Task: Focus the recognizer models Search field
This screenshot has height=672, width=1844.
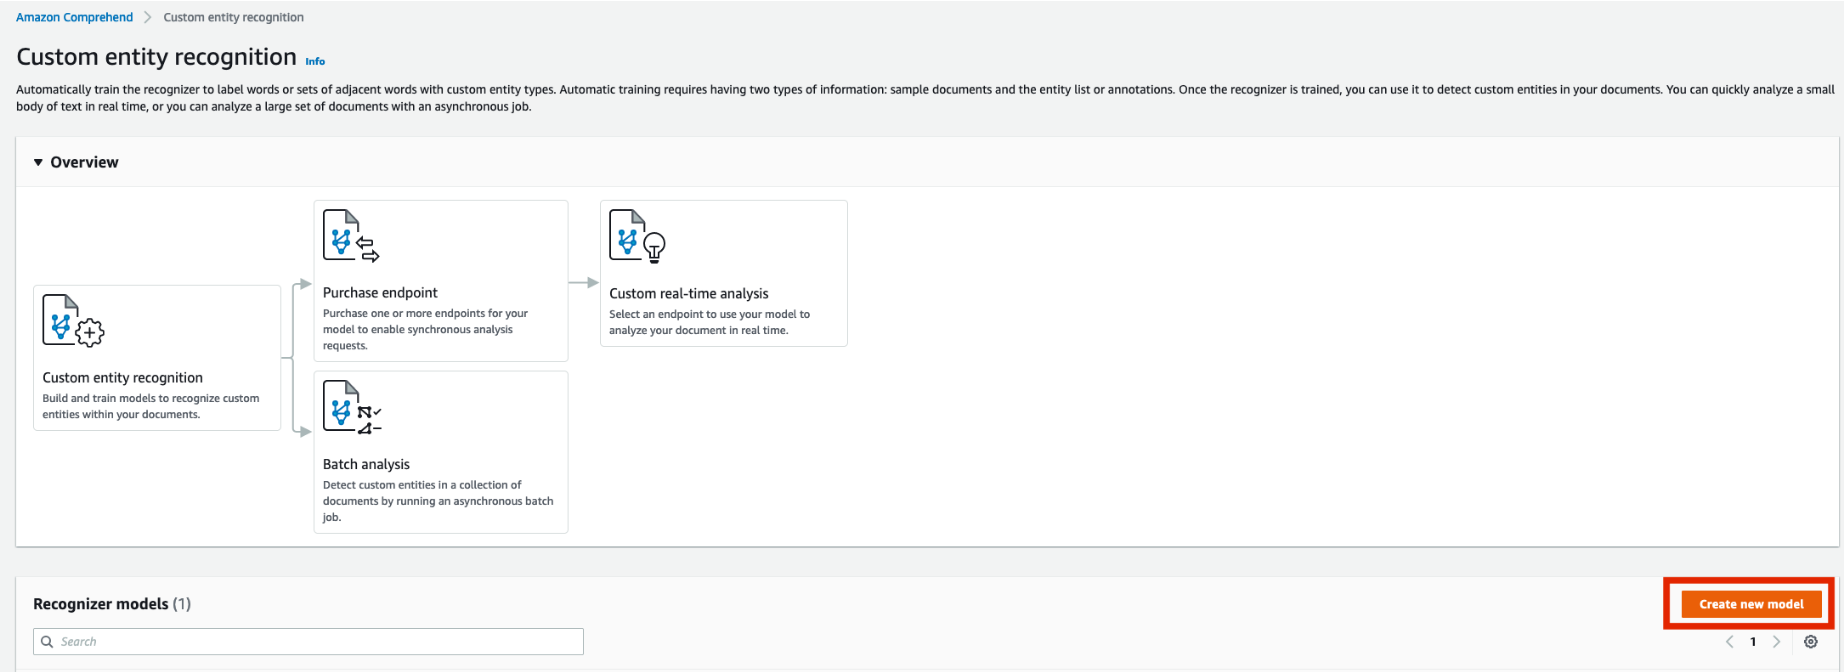Action: (308, 641)
